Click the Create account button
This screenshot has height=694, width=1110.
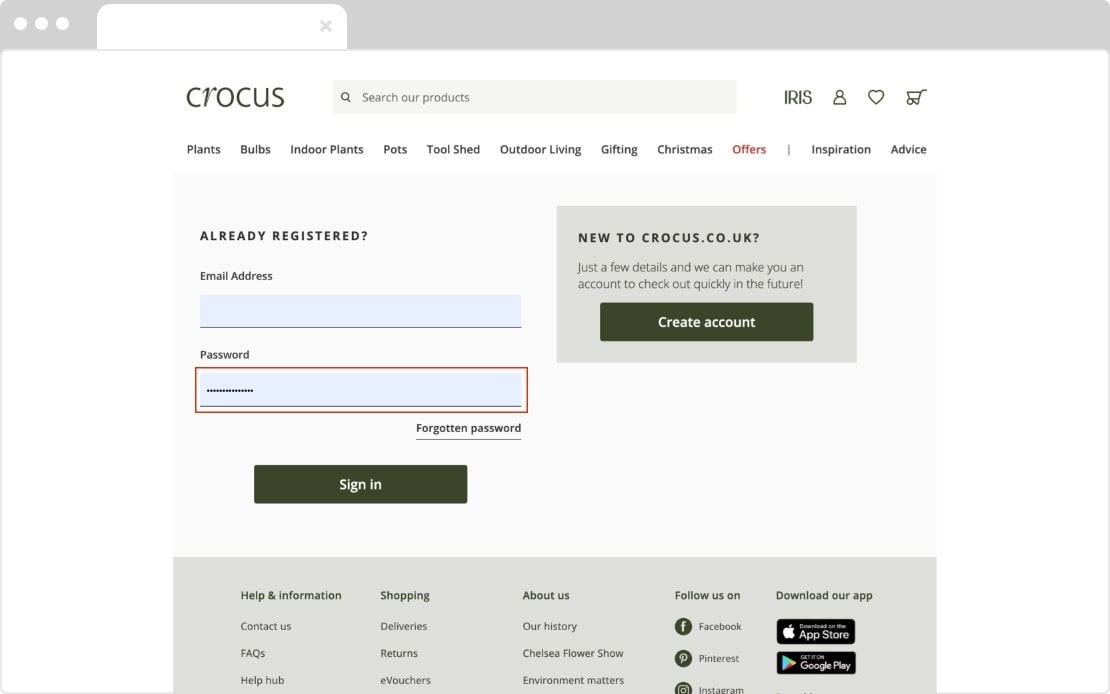706,322
